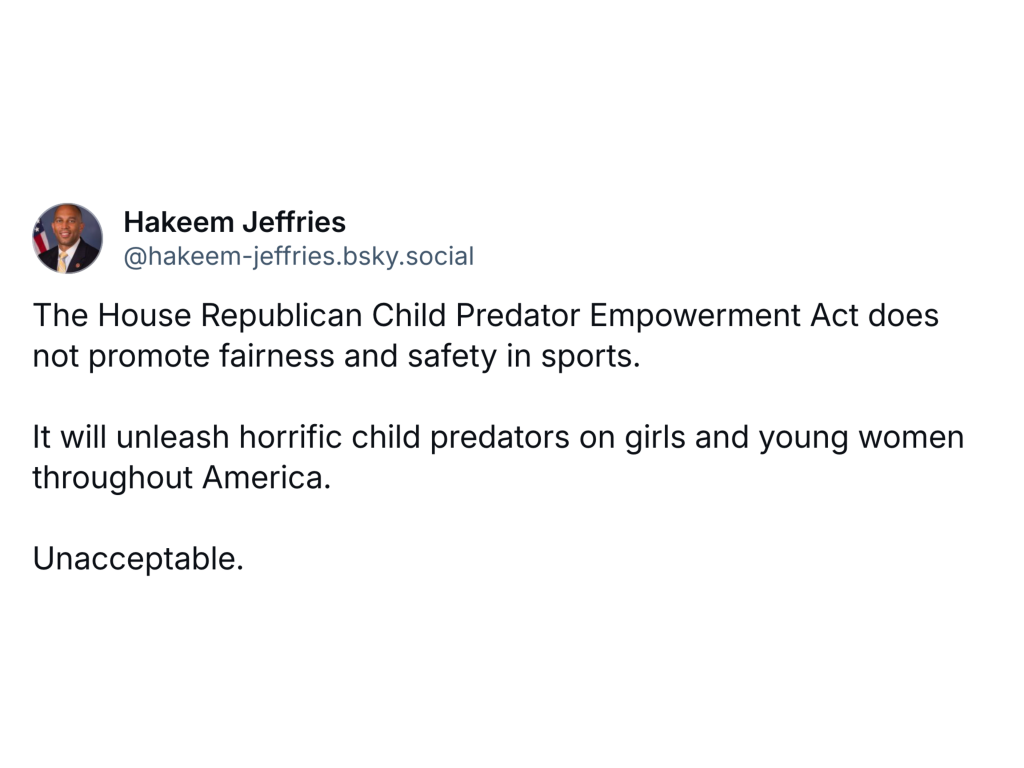The image size is (1024, 768).
Task: Click the word "Unacceptable."
Action: [x=138, y=559]
